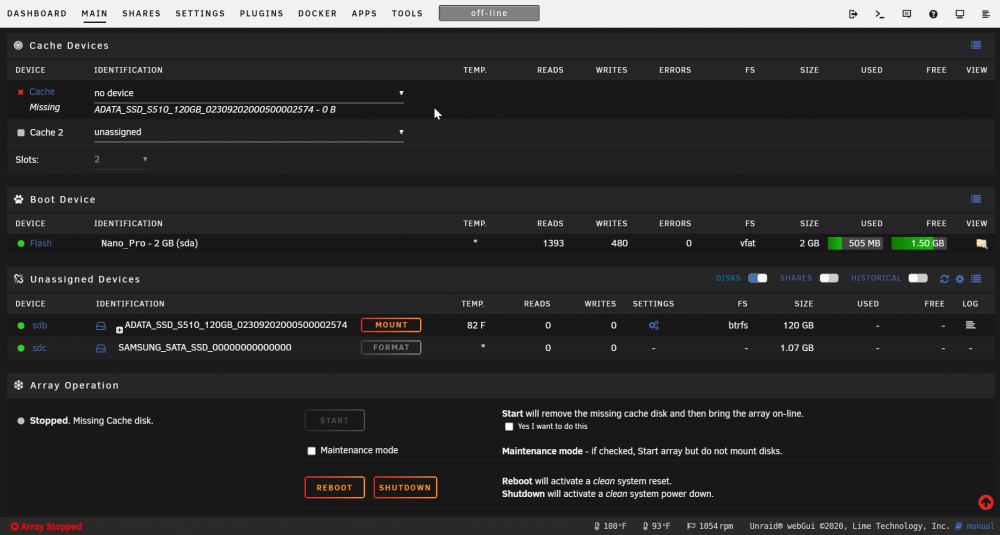Click the 1054 rpm fan reading

pyautogui.click(x=709, y=526)
